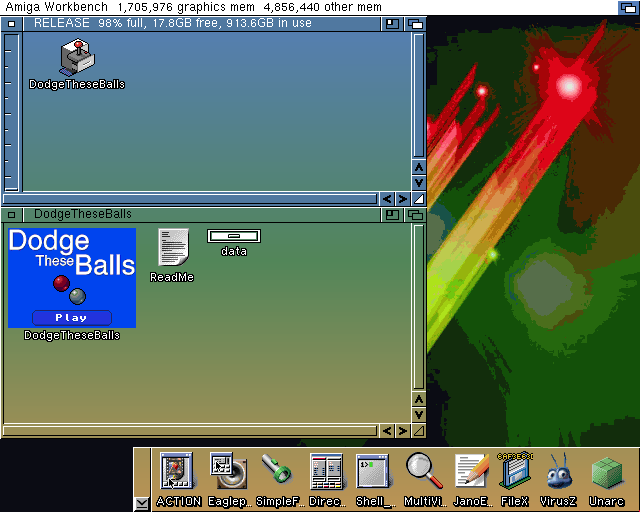Open Directory Opus dock icon
The image size is (640, 512).
(x=326, y=471)
